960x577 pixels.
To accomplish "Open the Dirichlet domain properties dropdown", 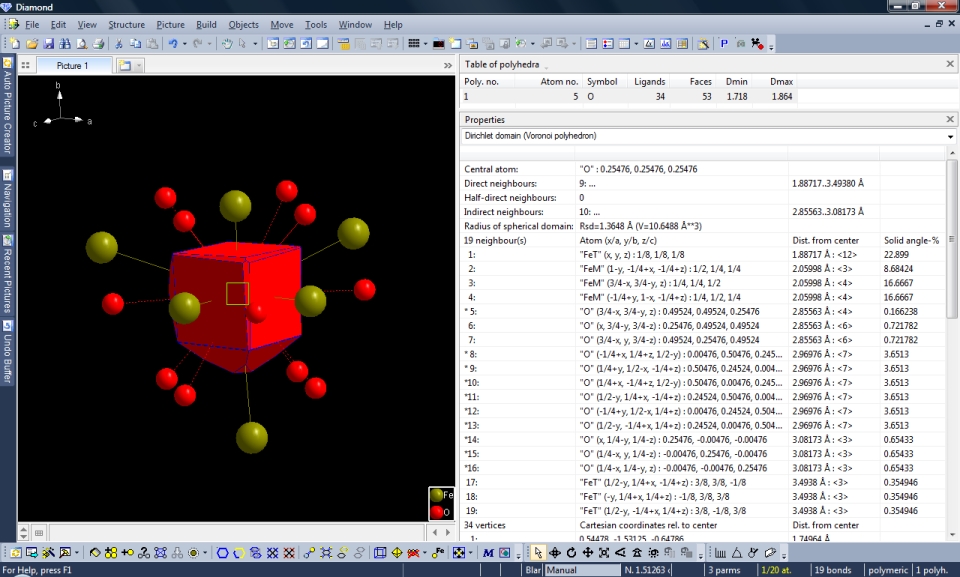I will [x=950, y=135].
